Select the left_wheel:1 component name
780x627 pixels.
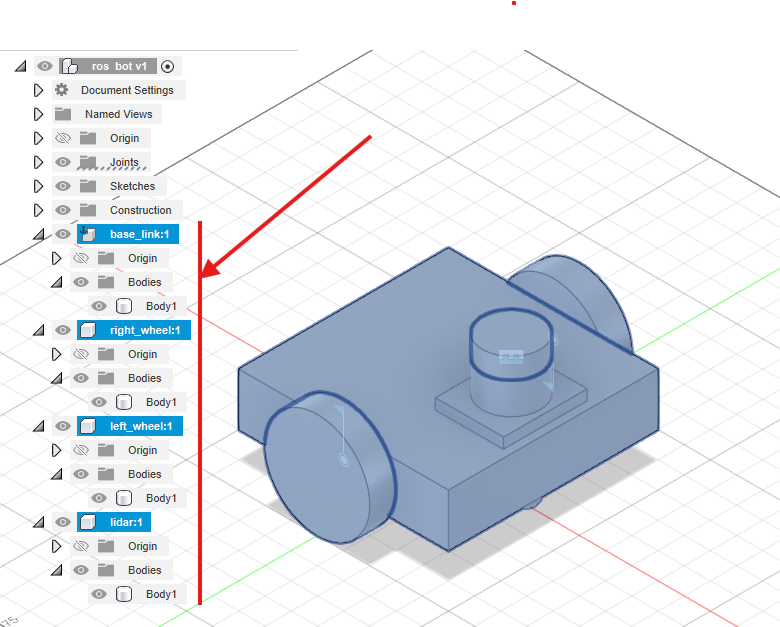tap(141, 426)
